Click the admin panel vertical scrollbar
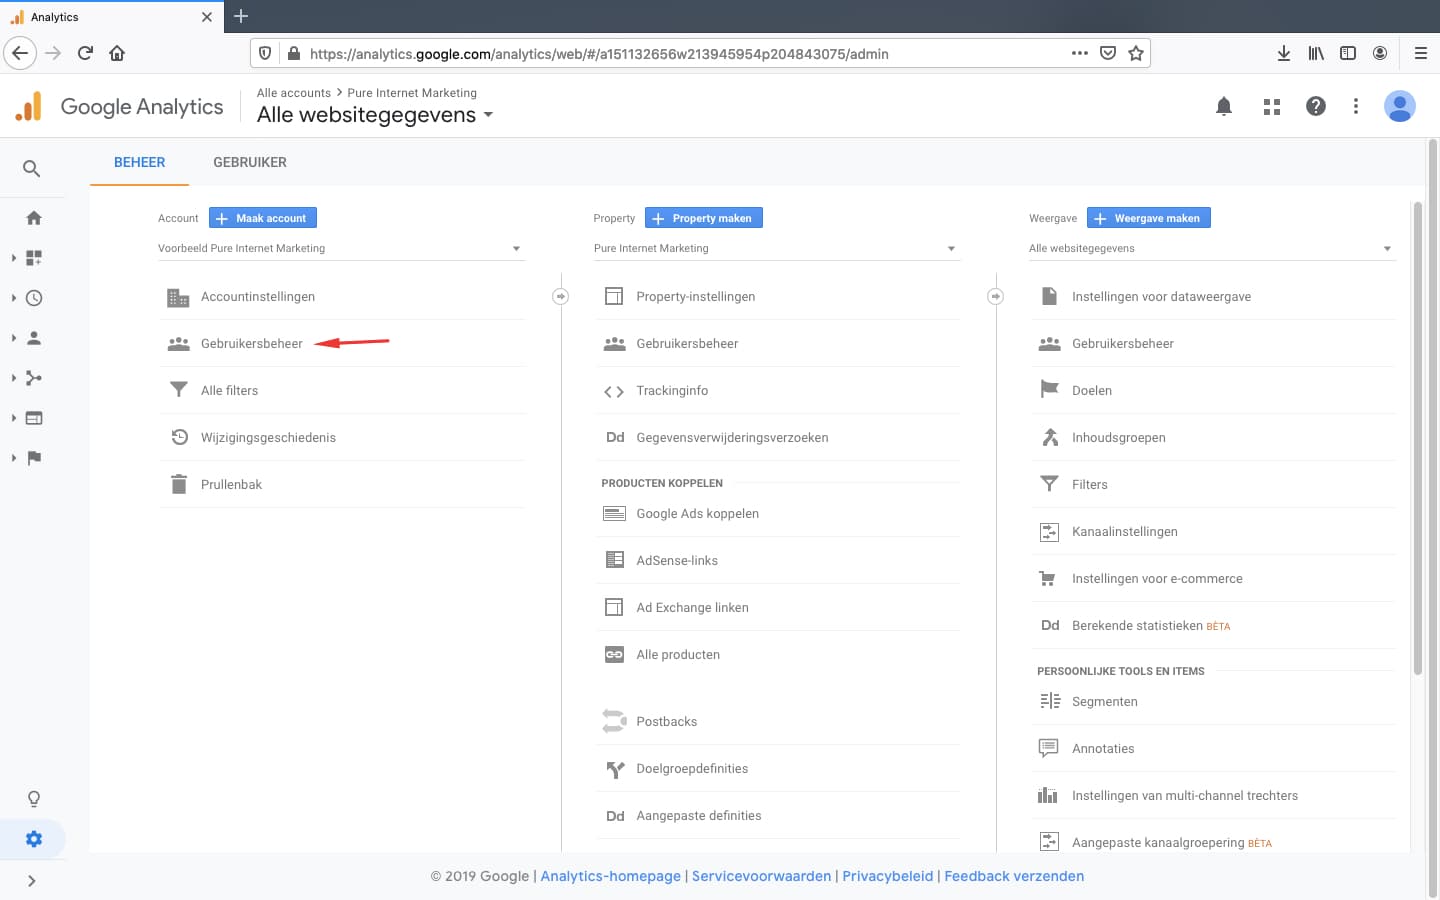 (x=1417, y=438)
